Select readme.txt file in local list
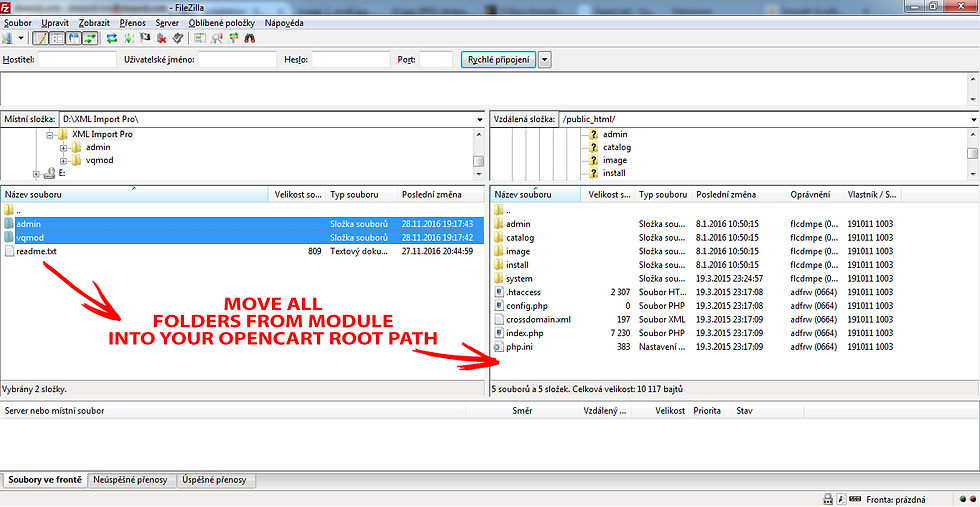 click(242, 251)
